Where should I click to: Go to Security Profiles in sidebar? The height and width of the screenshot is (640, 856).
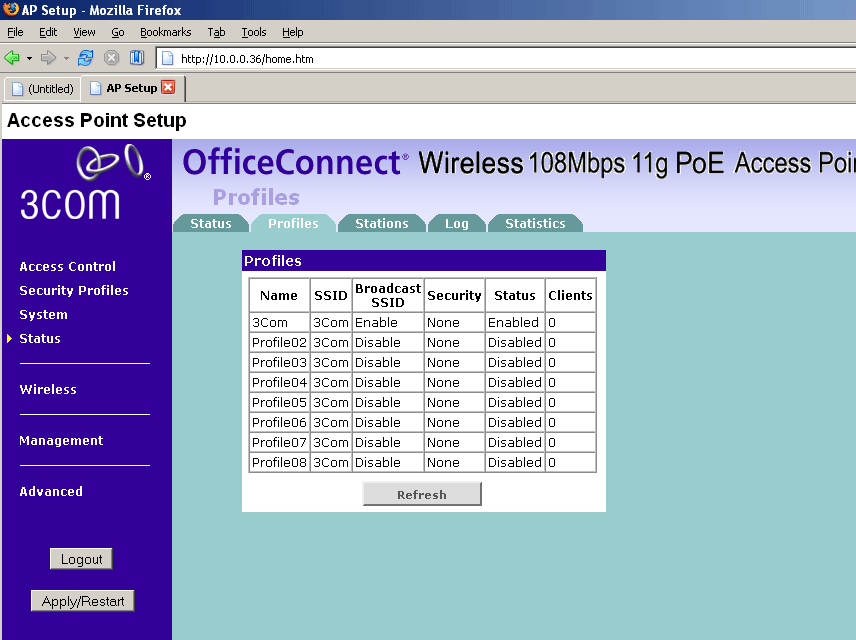coord(74,291)
